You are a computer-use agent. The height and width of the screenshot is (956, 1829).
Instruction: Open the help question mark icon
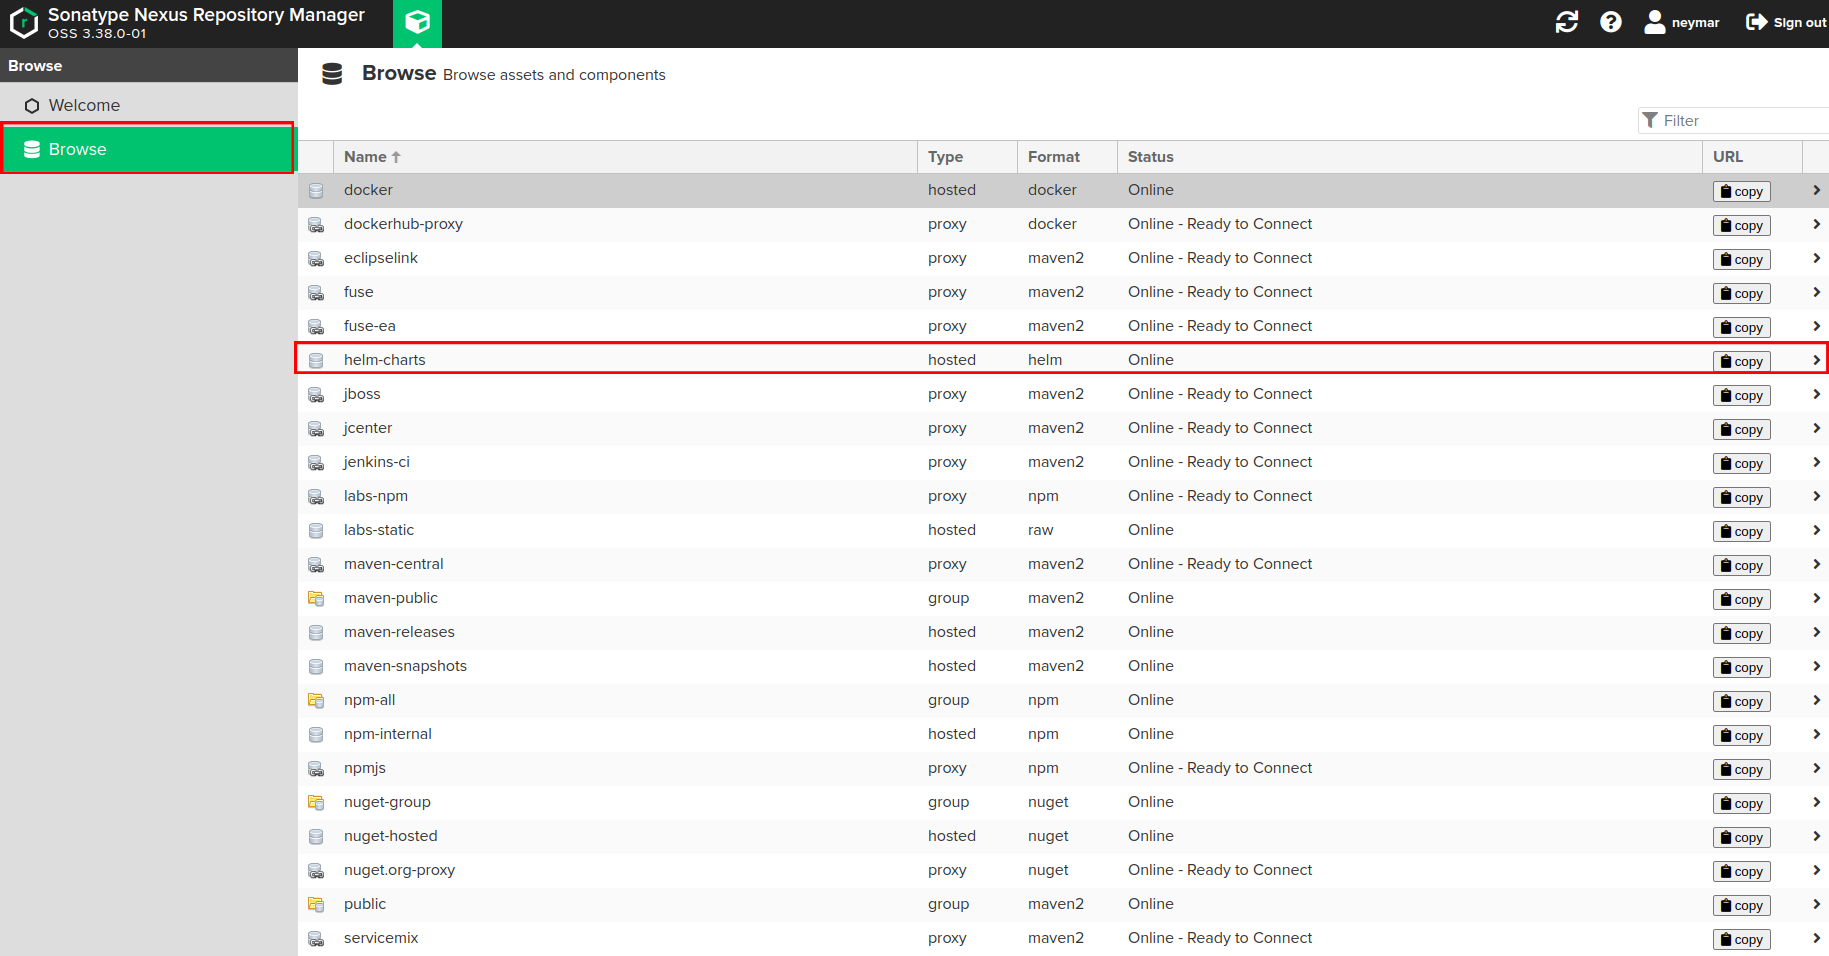(x=1610, y=22)
